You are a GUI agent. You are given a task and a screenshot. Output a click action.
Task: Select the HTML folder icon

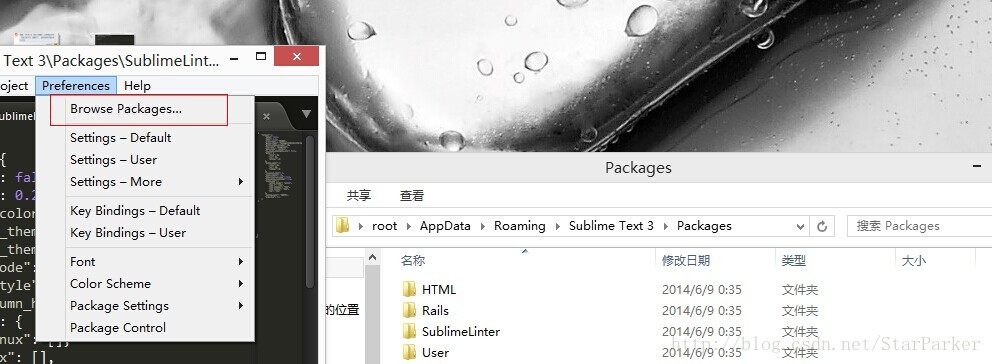409,289
